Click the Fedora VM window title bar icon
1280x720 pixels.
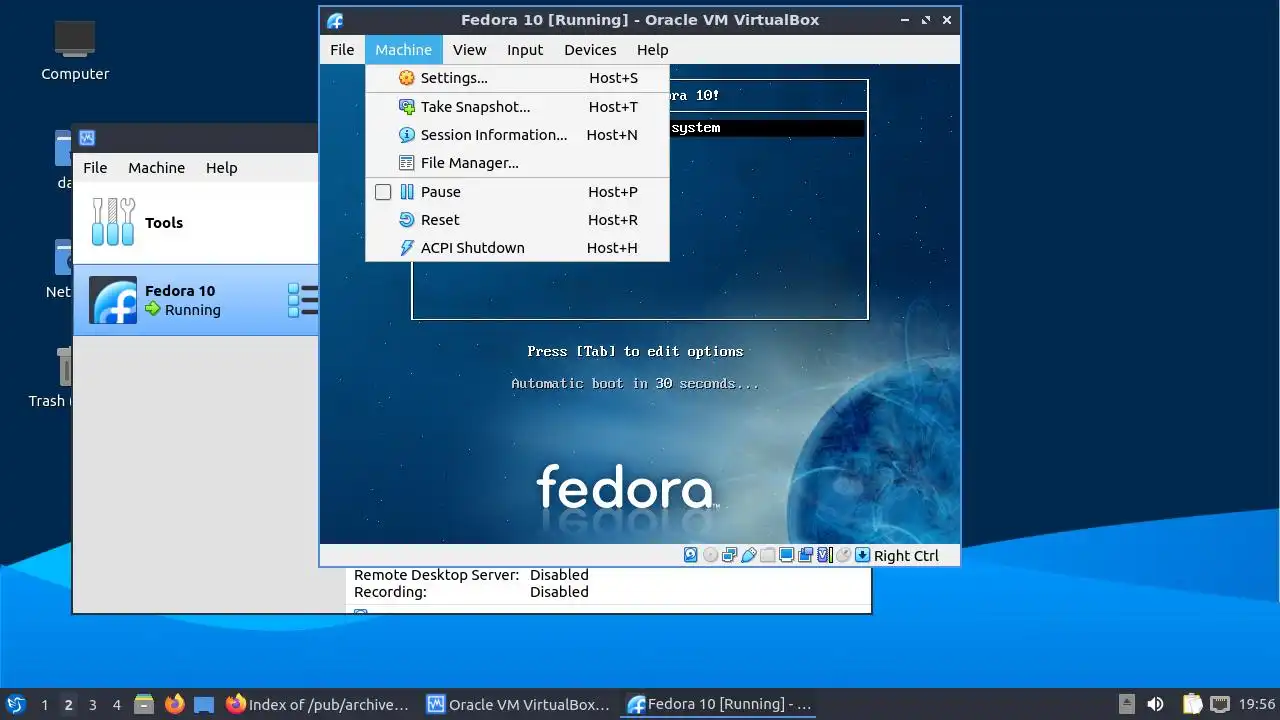335,20
